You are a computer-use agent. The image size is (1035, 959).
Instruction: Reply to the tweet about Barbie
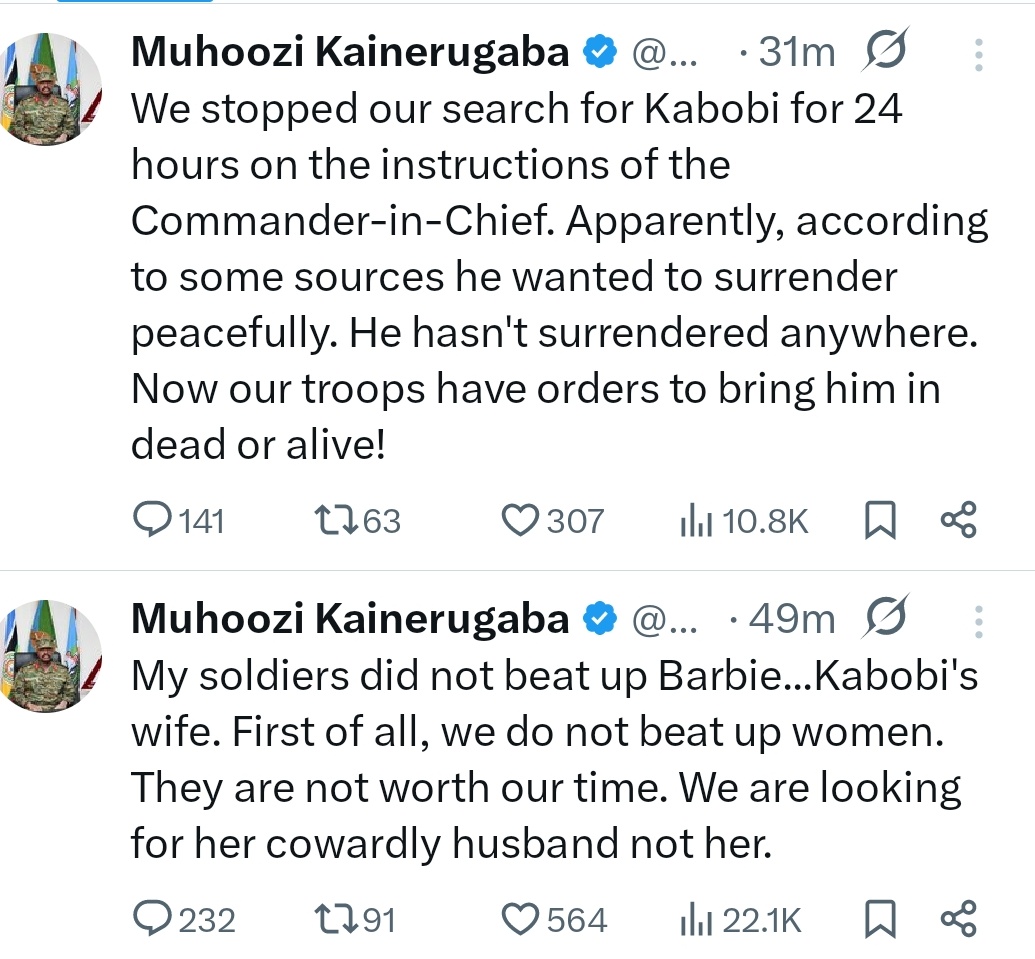click(x=153, y=918)
